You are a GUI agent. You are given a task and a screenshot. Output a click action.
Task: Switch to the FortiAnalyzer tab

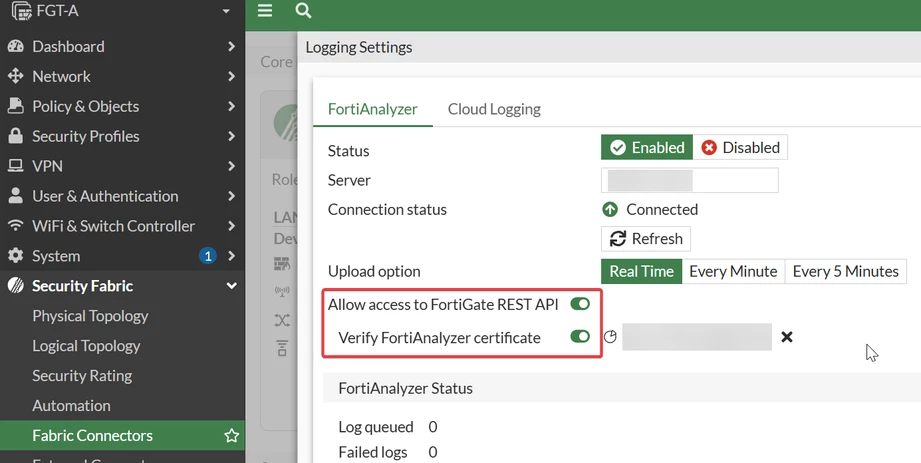coord(373,109)
